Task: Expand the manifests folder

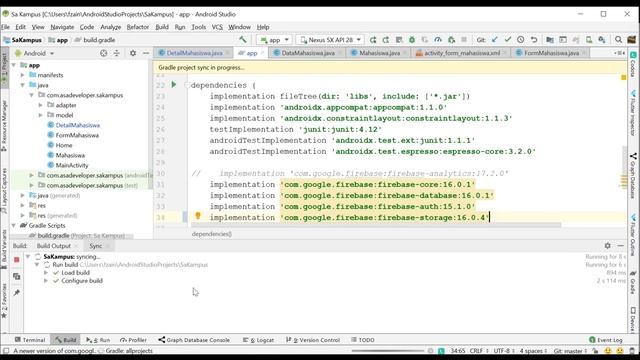Action: 23,75
